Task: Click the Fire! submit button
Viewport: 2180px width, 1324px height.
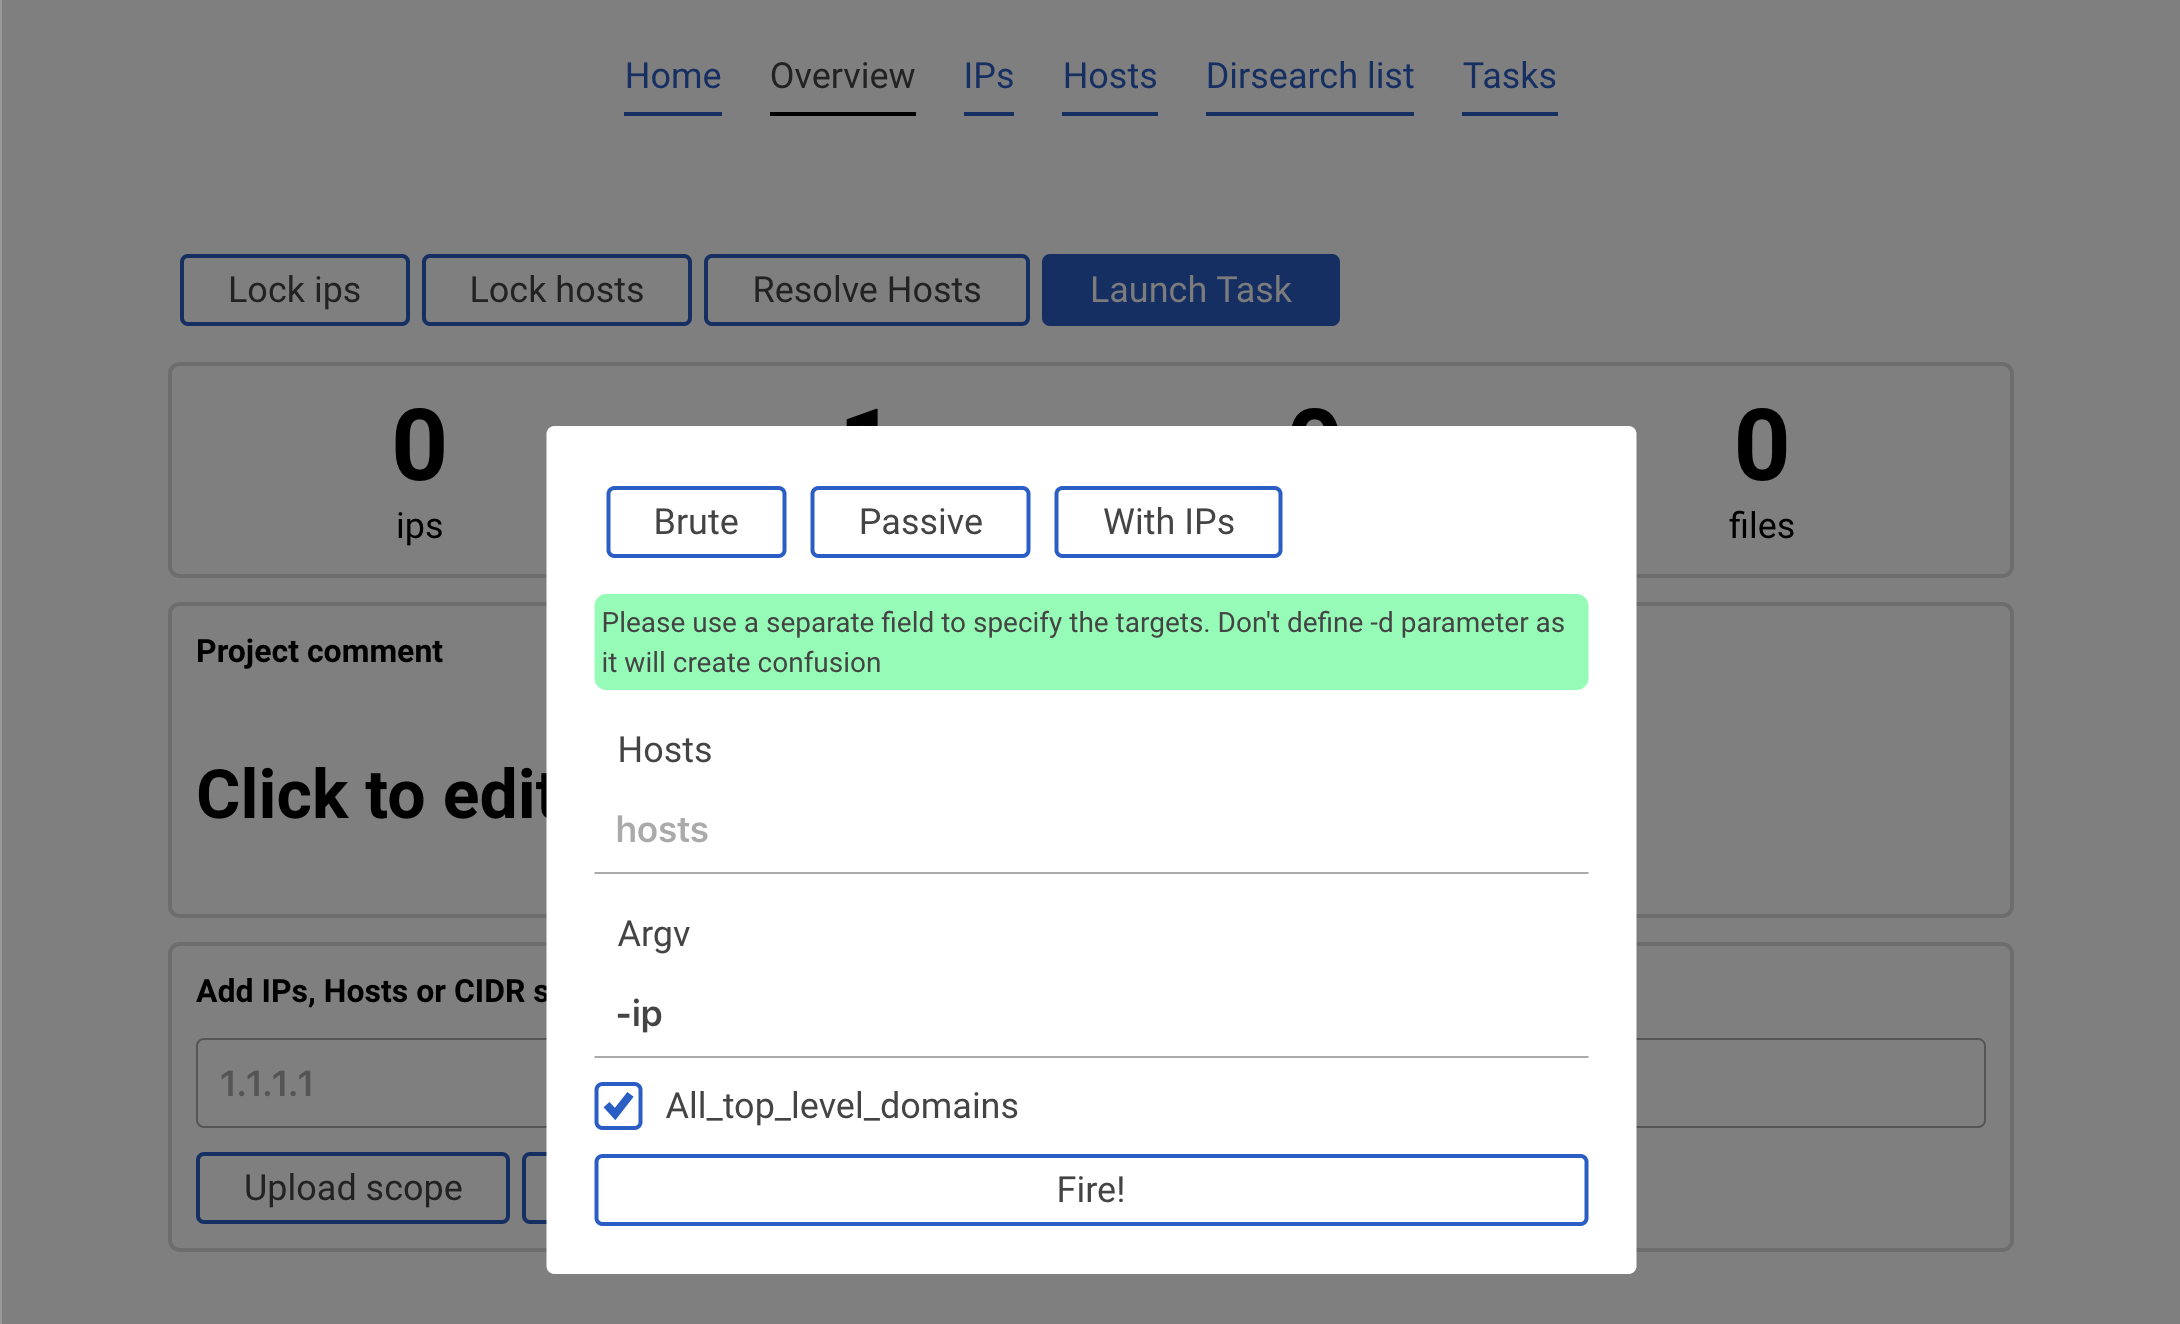Action: click(x=1090, y=1190)
